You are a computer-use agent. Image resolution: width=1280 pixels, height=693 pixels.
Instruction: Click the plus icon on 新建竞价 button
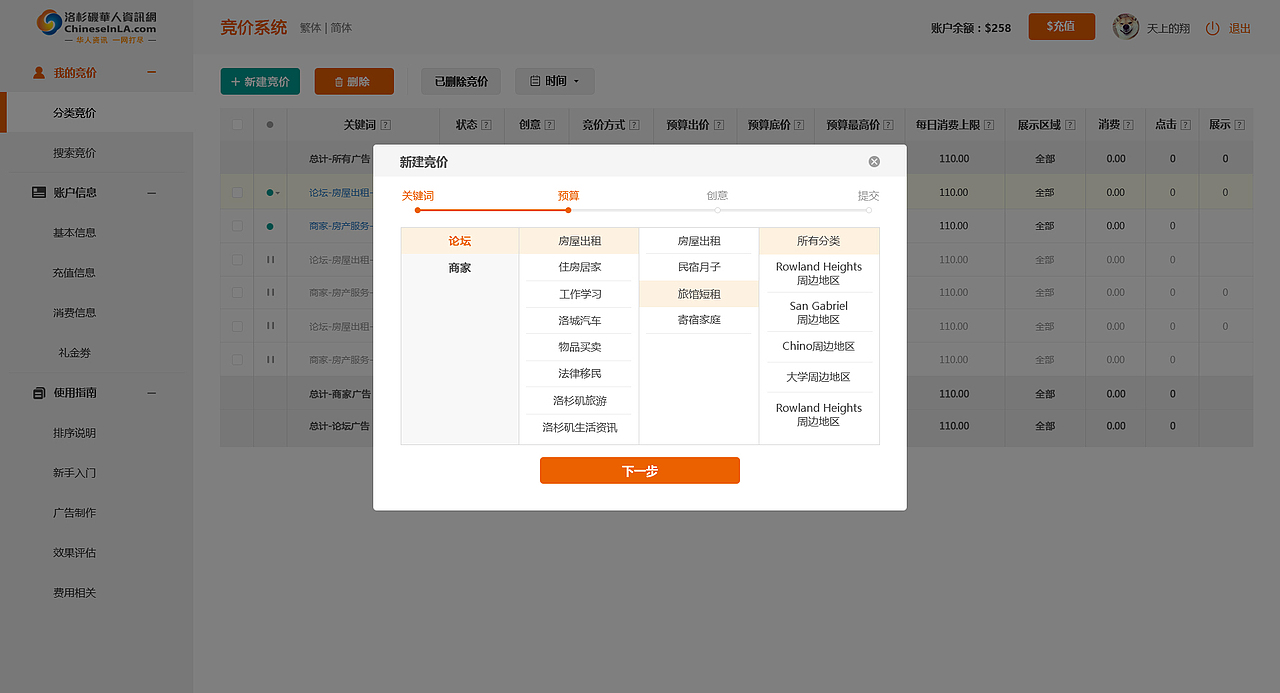click(x=234, y=81)
